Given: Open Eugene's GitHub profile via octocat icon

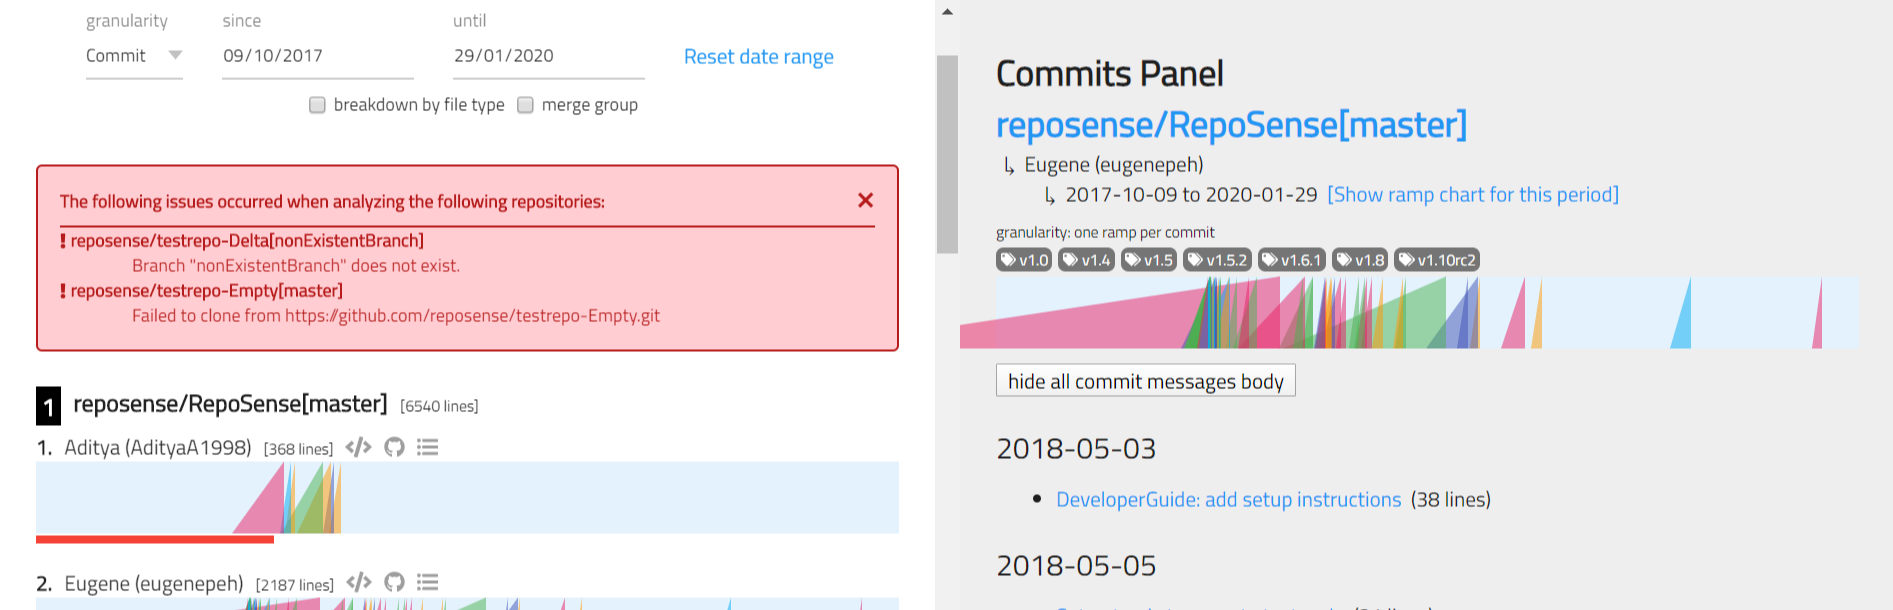Looking at the screenshot, I should [394, 581].
